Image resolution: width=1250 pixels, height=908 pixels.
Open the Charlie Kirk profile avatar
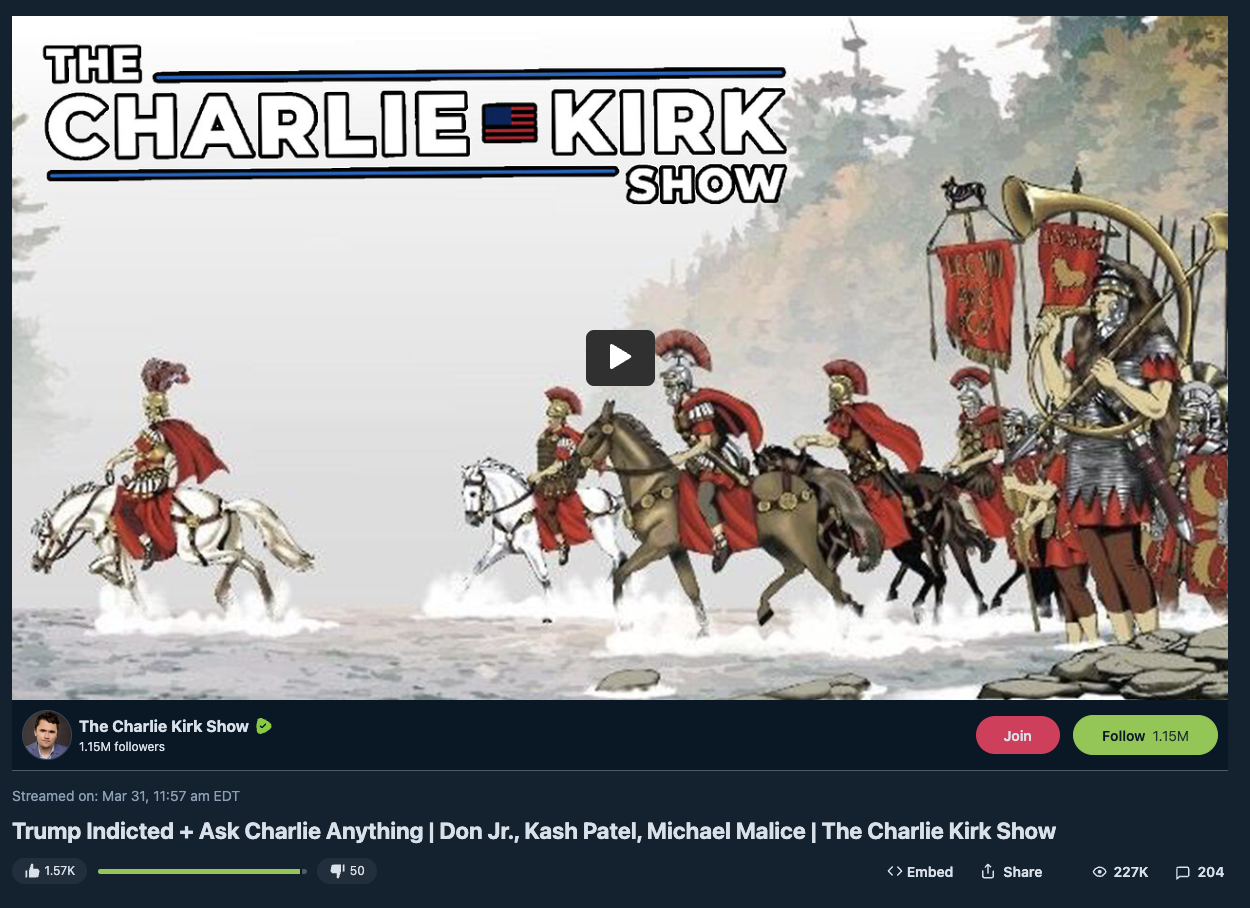pos(47,735)
